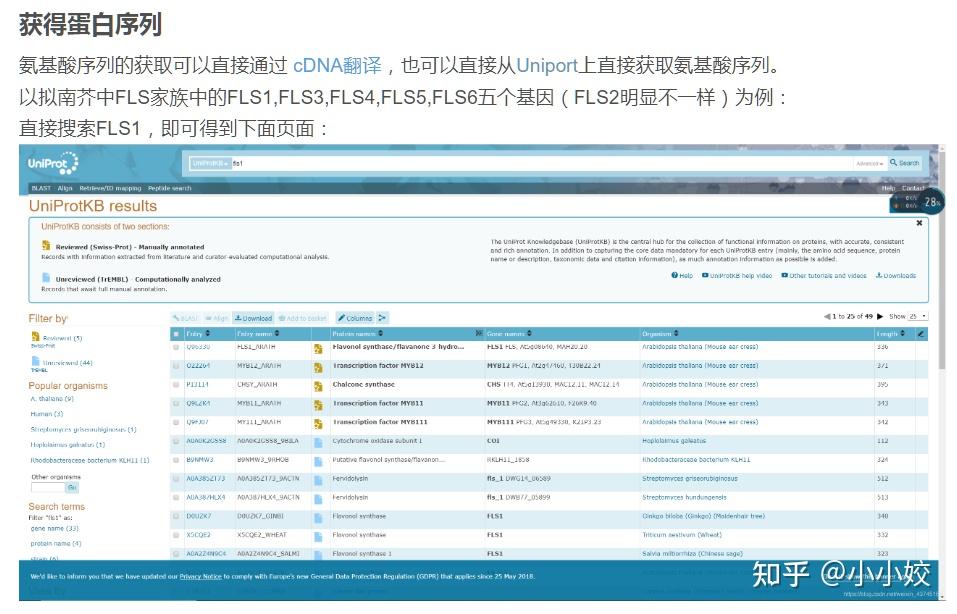Image resolution: width=957 pixels, height=614 pixels.
Task: Sort by the Length column arrows
Action: (903, 334)
